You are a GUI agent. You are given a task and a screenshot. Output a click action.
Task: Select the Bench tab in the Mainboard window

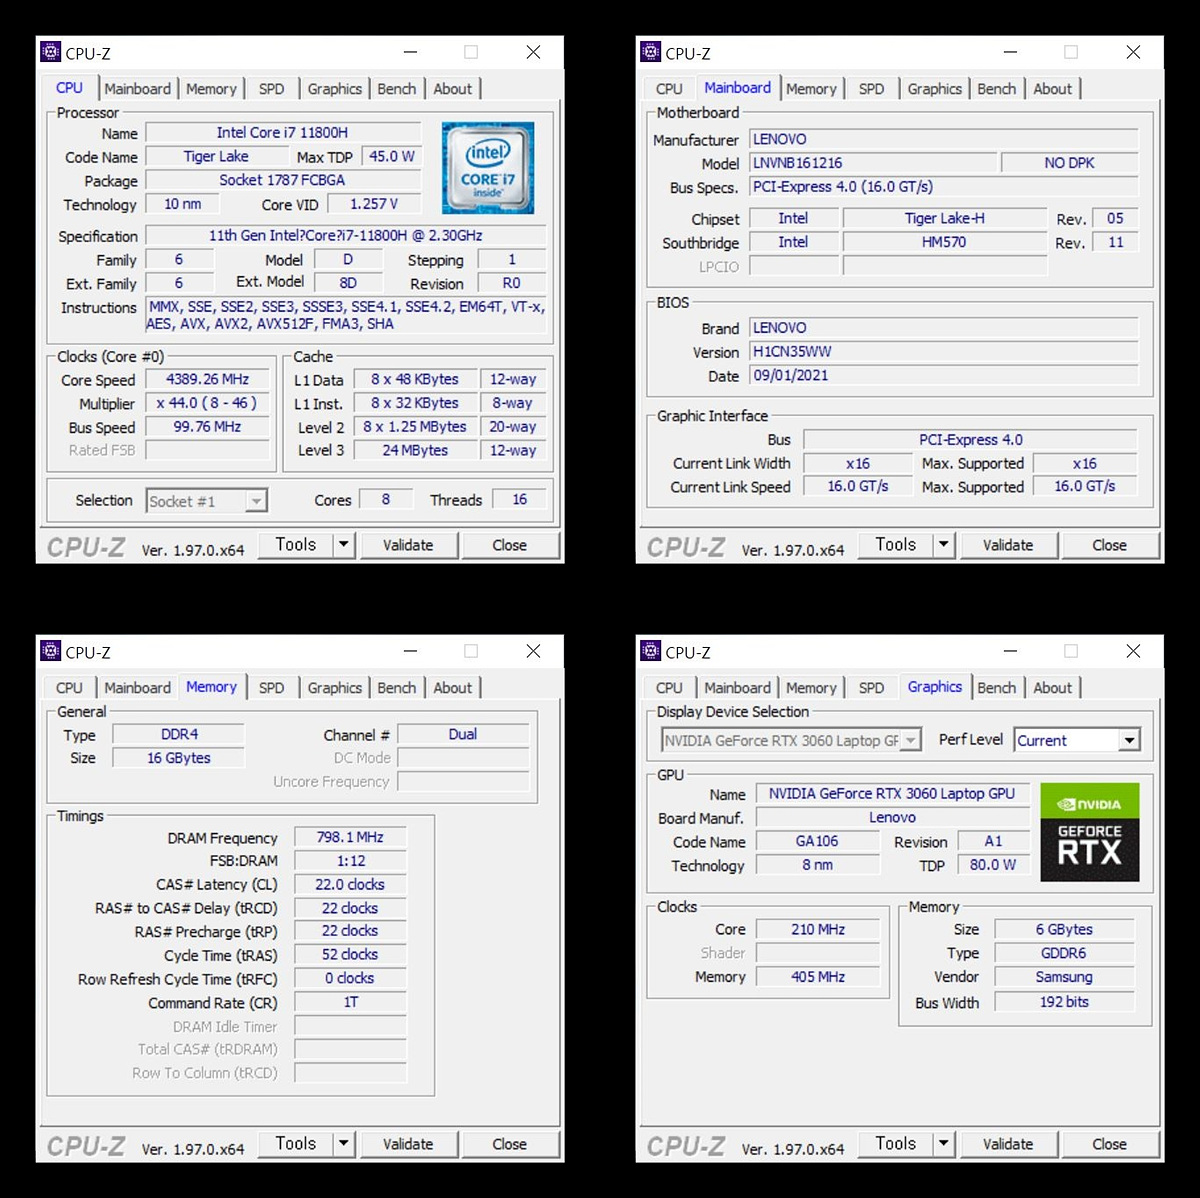(x=996, y=89)
